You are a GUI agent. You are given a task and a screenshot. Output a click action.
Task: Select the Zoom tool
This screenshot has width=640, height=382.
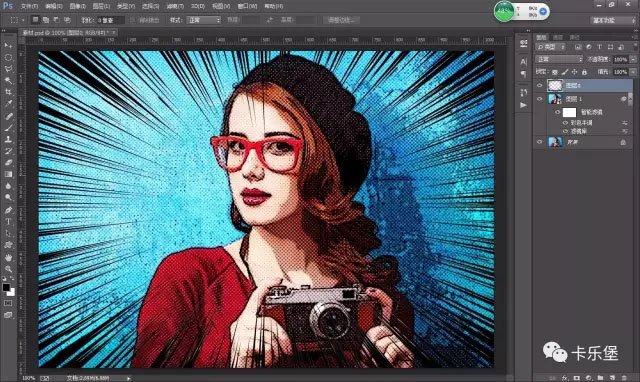click(8, 269)
